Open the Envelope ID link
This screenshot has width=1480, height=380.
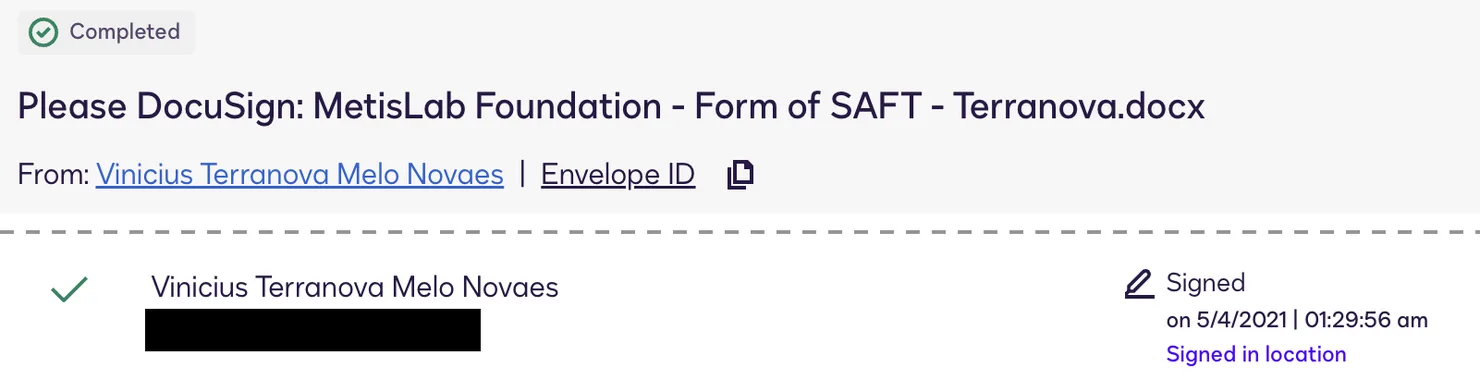(618, 175)
